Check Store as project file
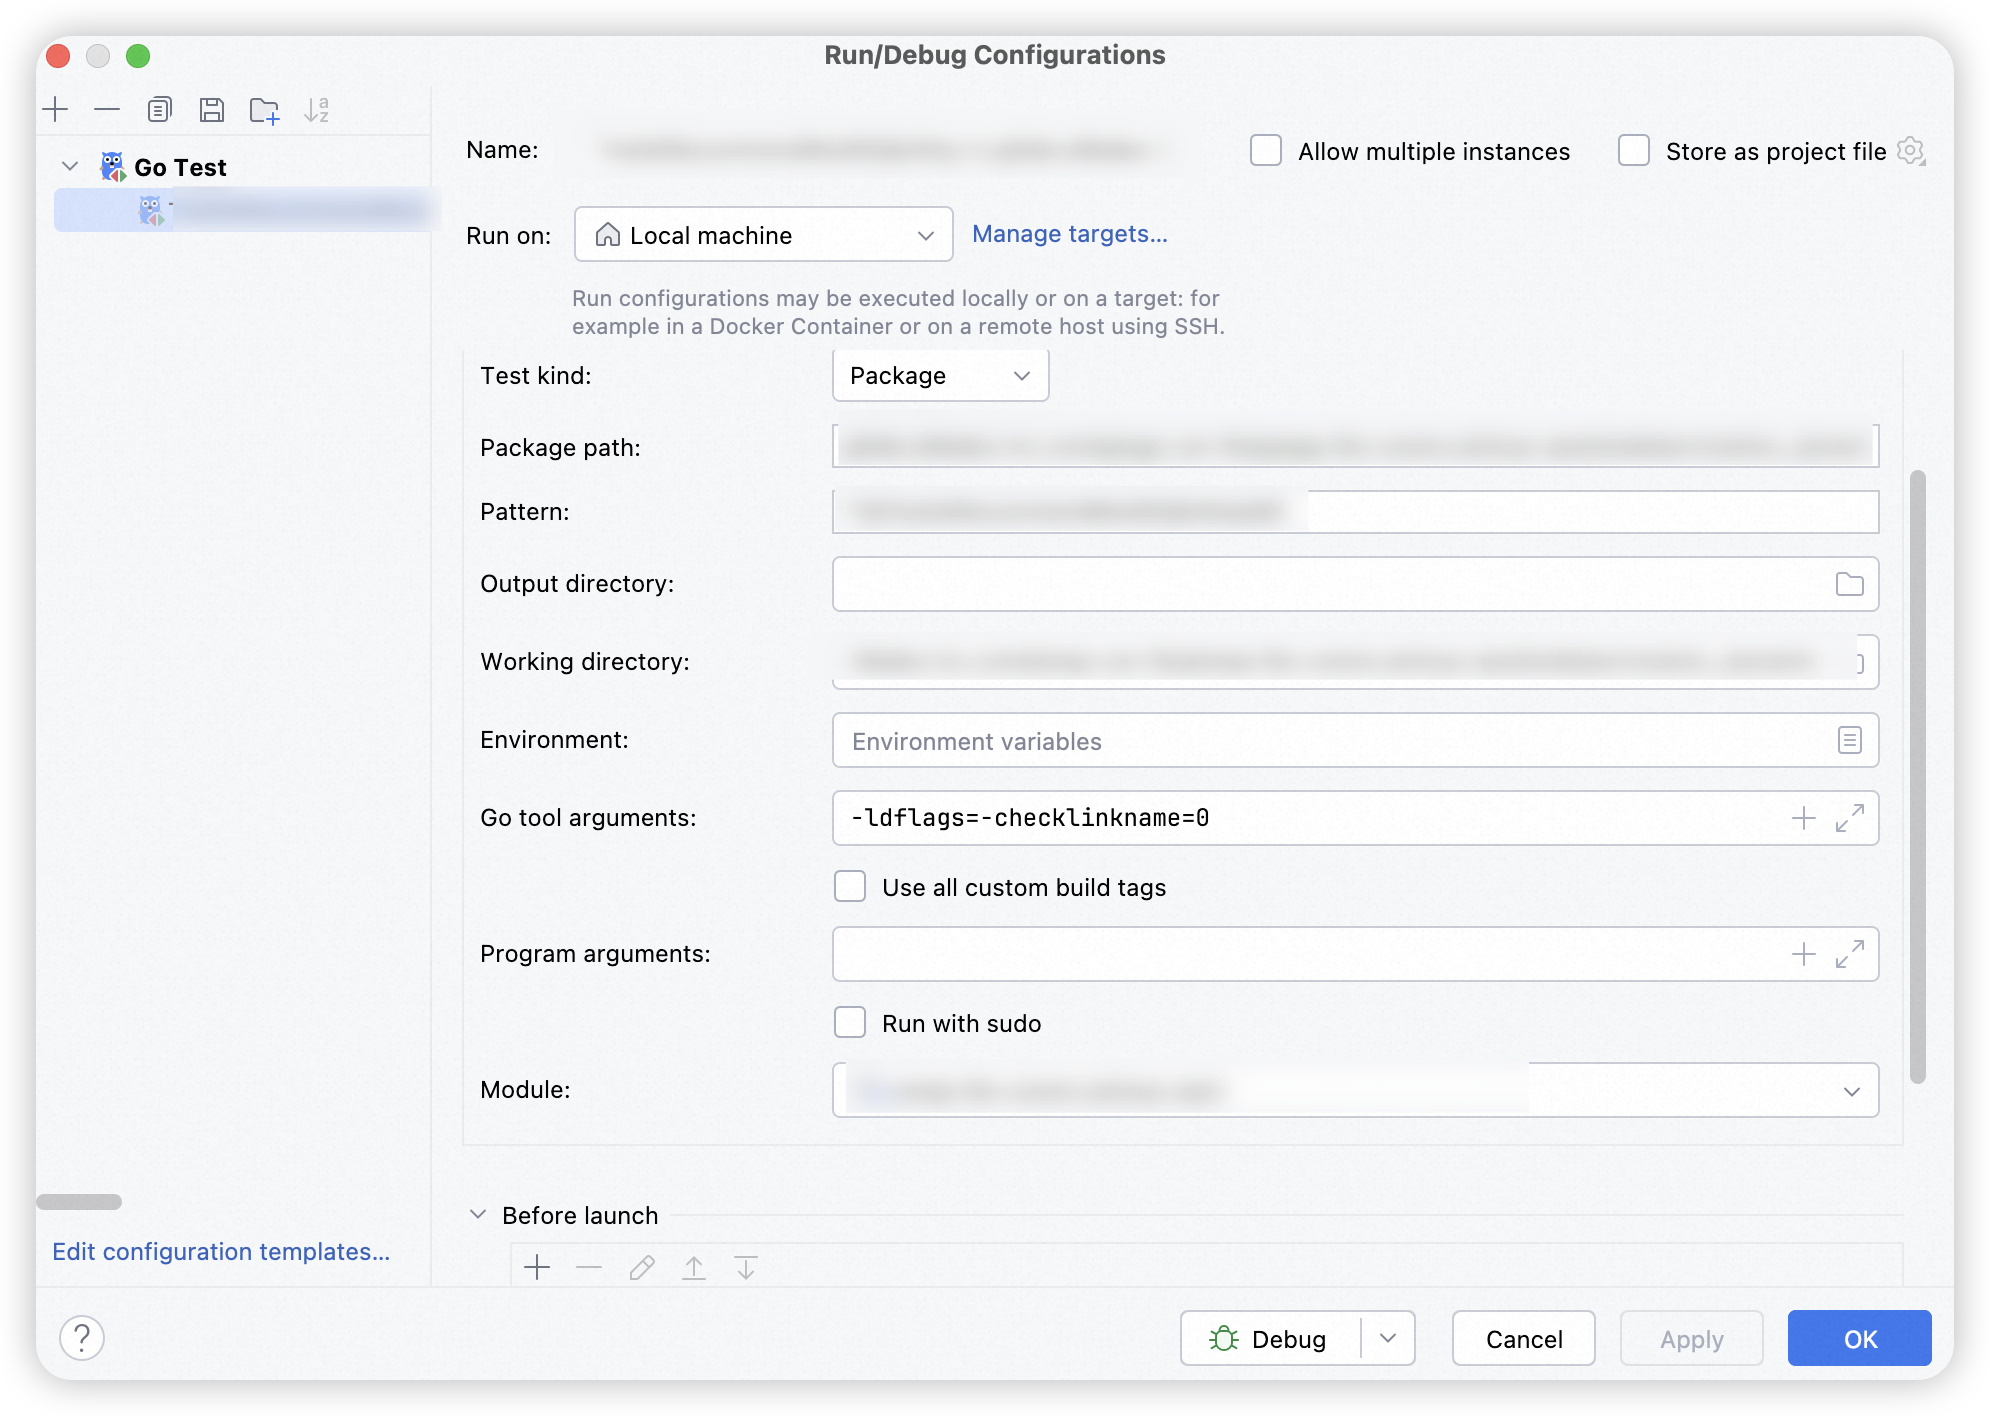Viewport: 1990px width, 1416px height. (1634, 151)
